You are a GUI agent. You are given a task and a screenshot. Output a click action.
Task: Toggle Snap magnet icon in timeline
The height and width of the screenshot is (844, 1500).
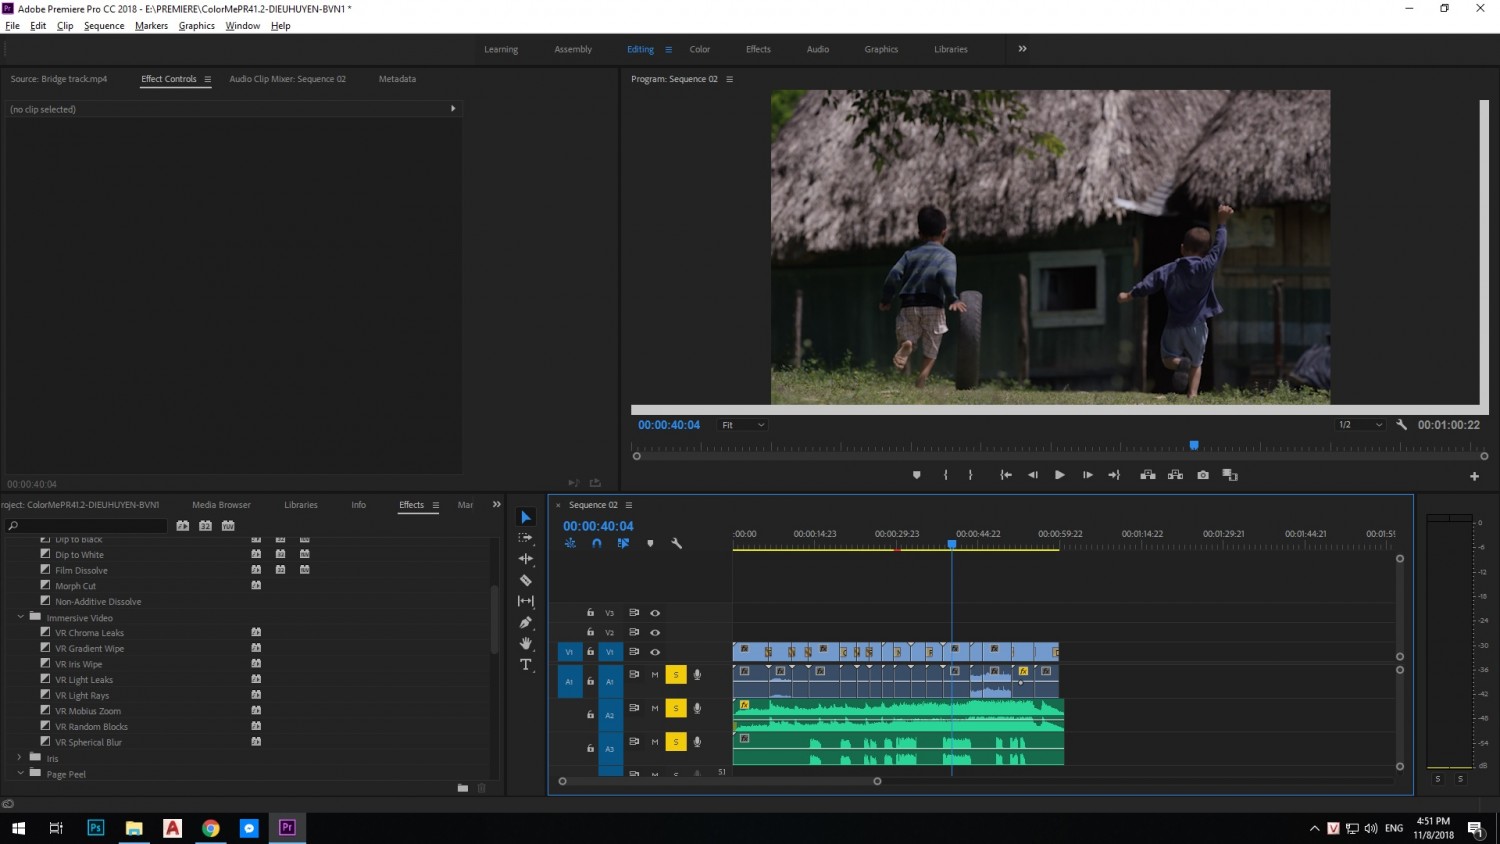597,543
